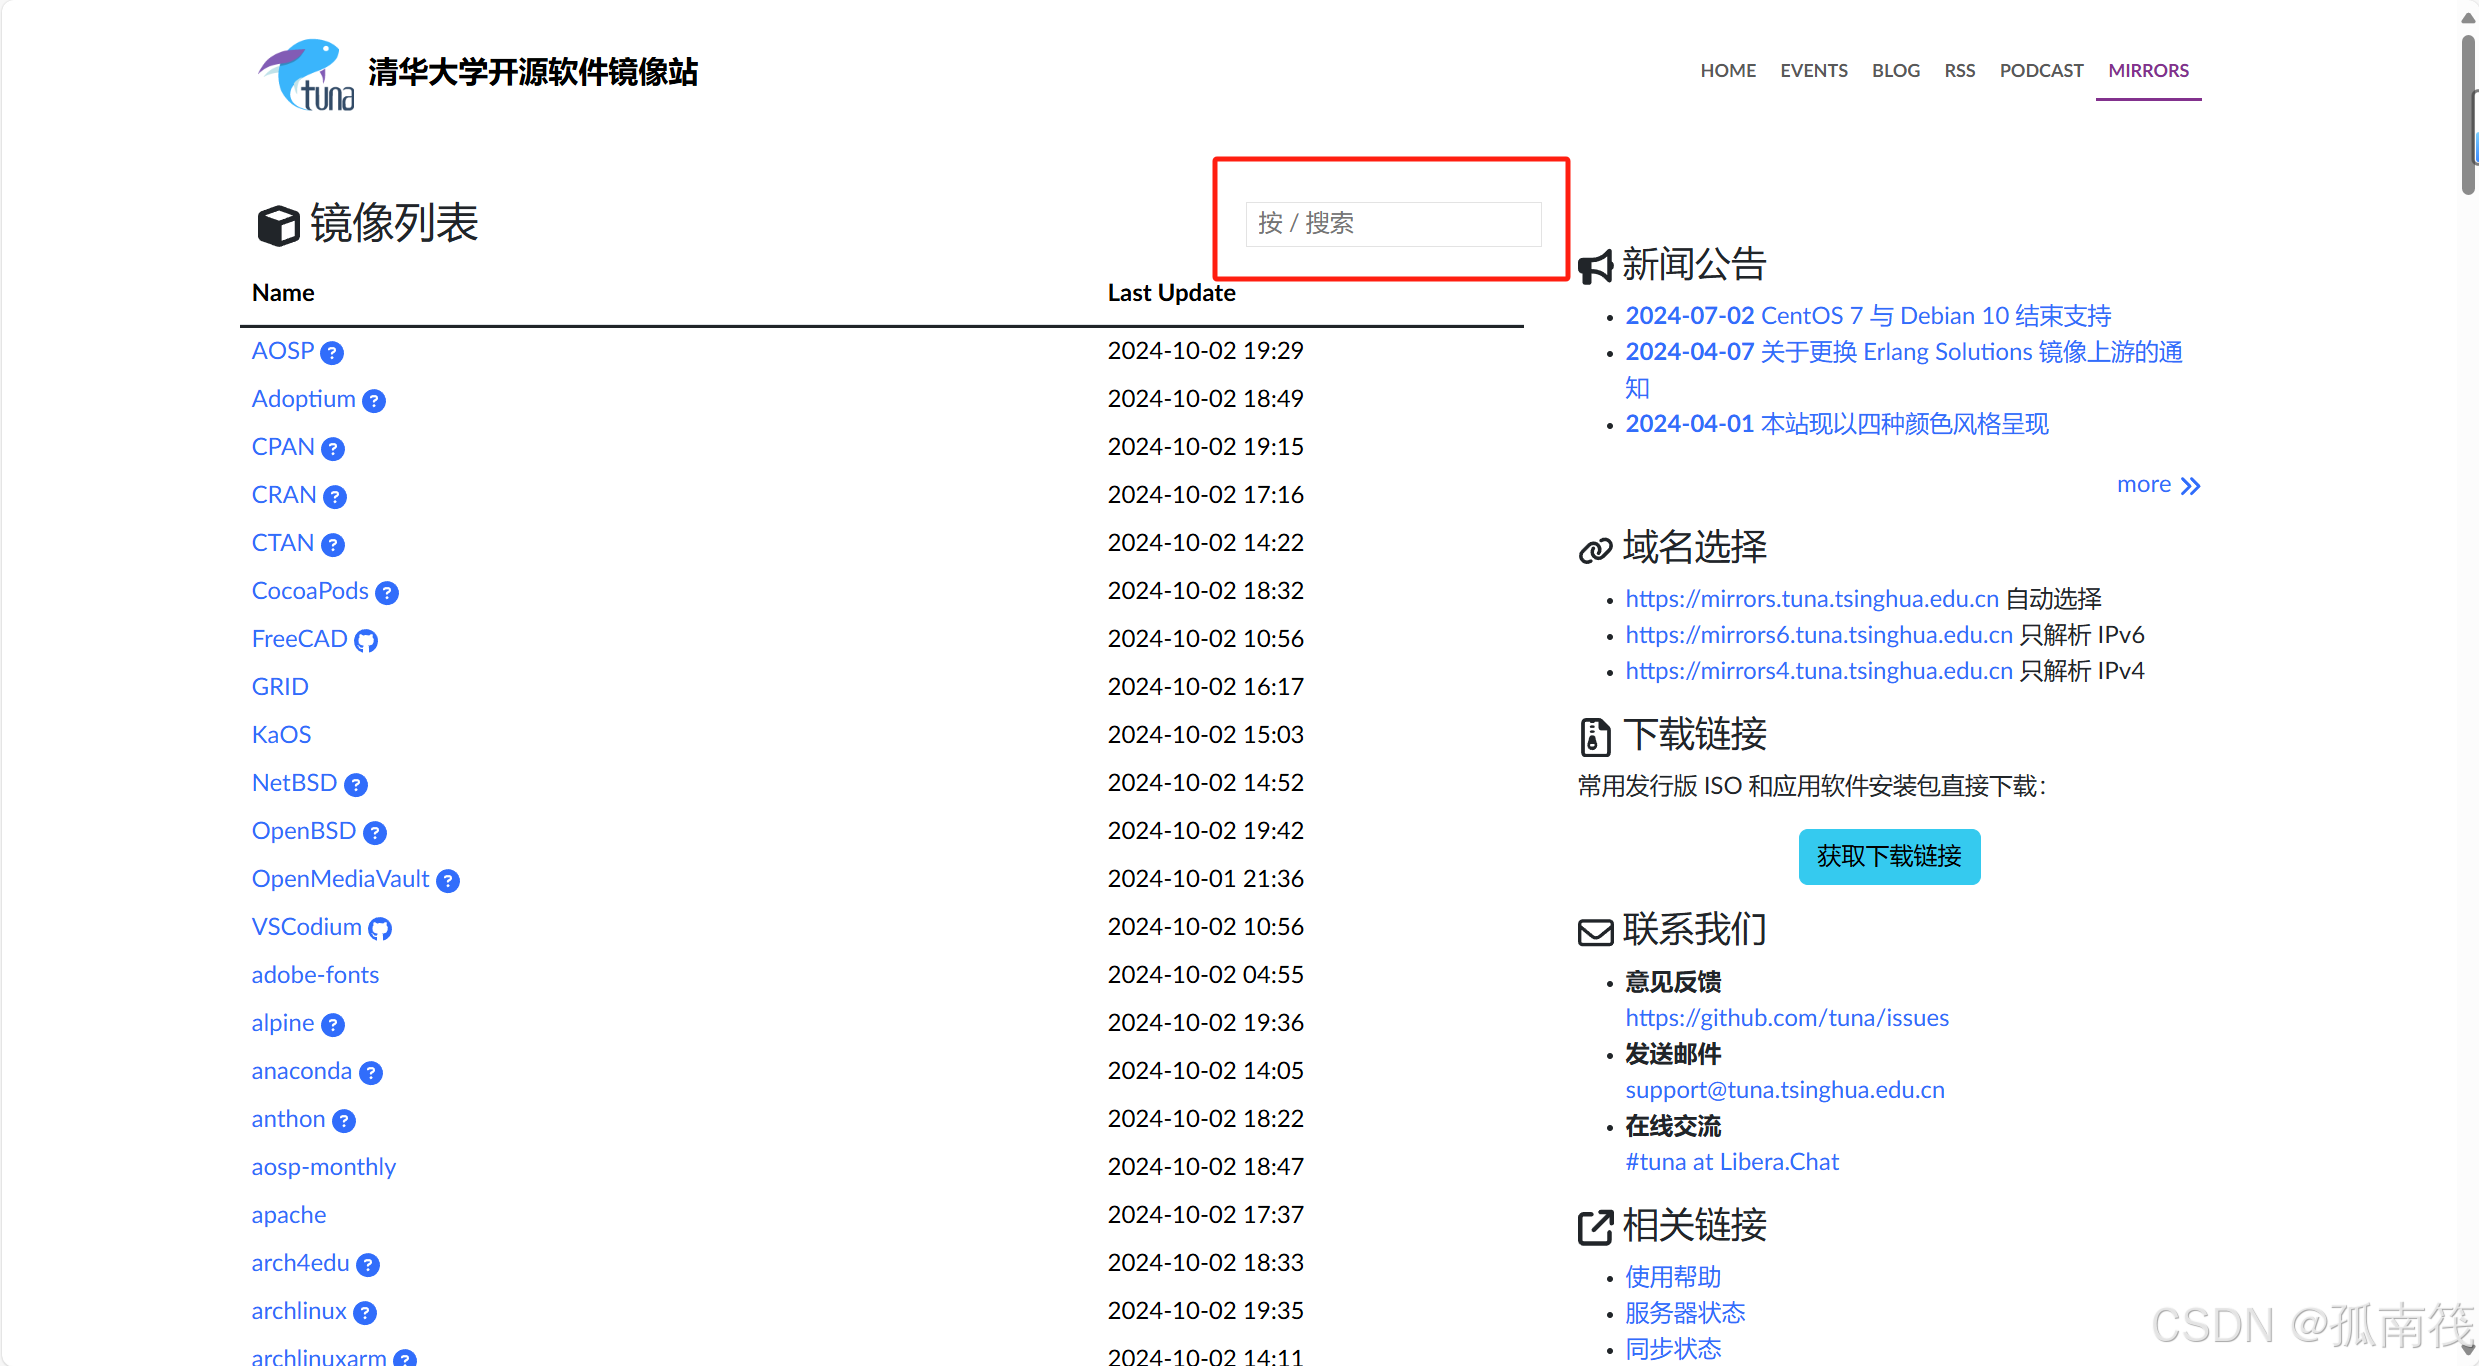Select the MIRRORS menu item
This screenshot has height=1366, width=2479.
[x=2148, y=71]
